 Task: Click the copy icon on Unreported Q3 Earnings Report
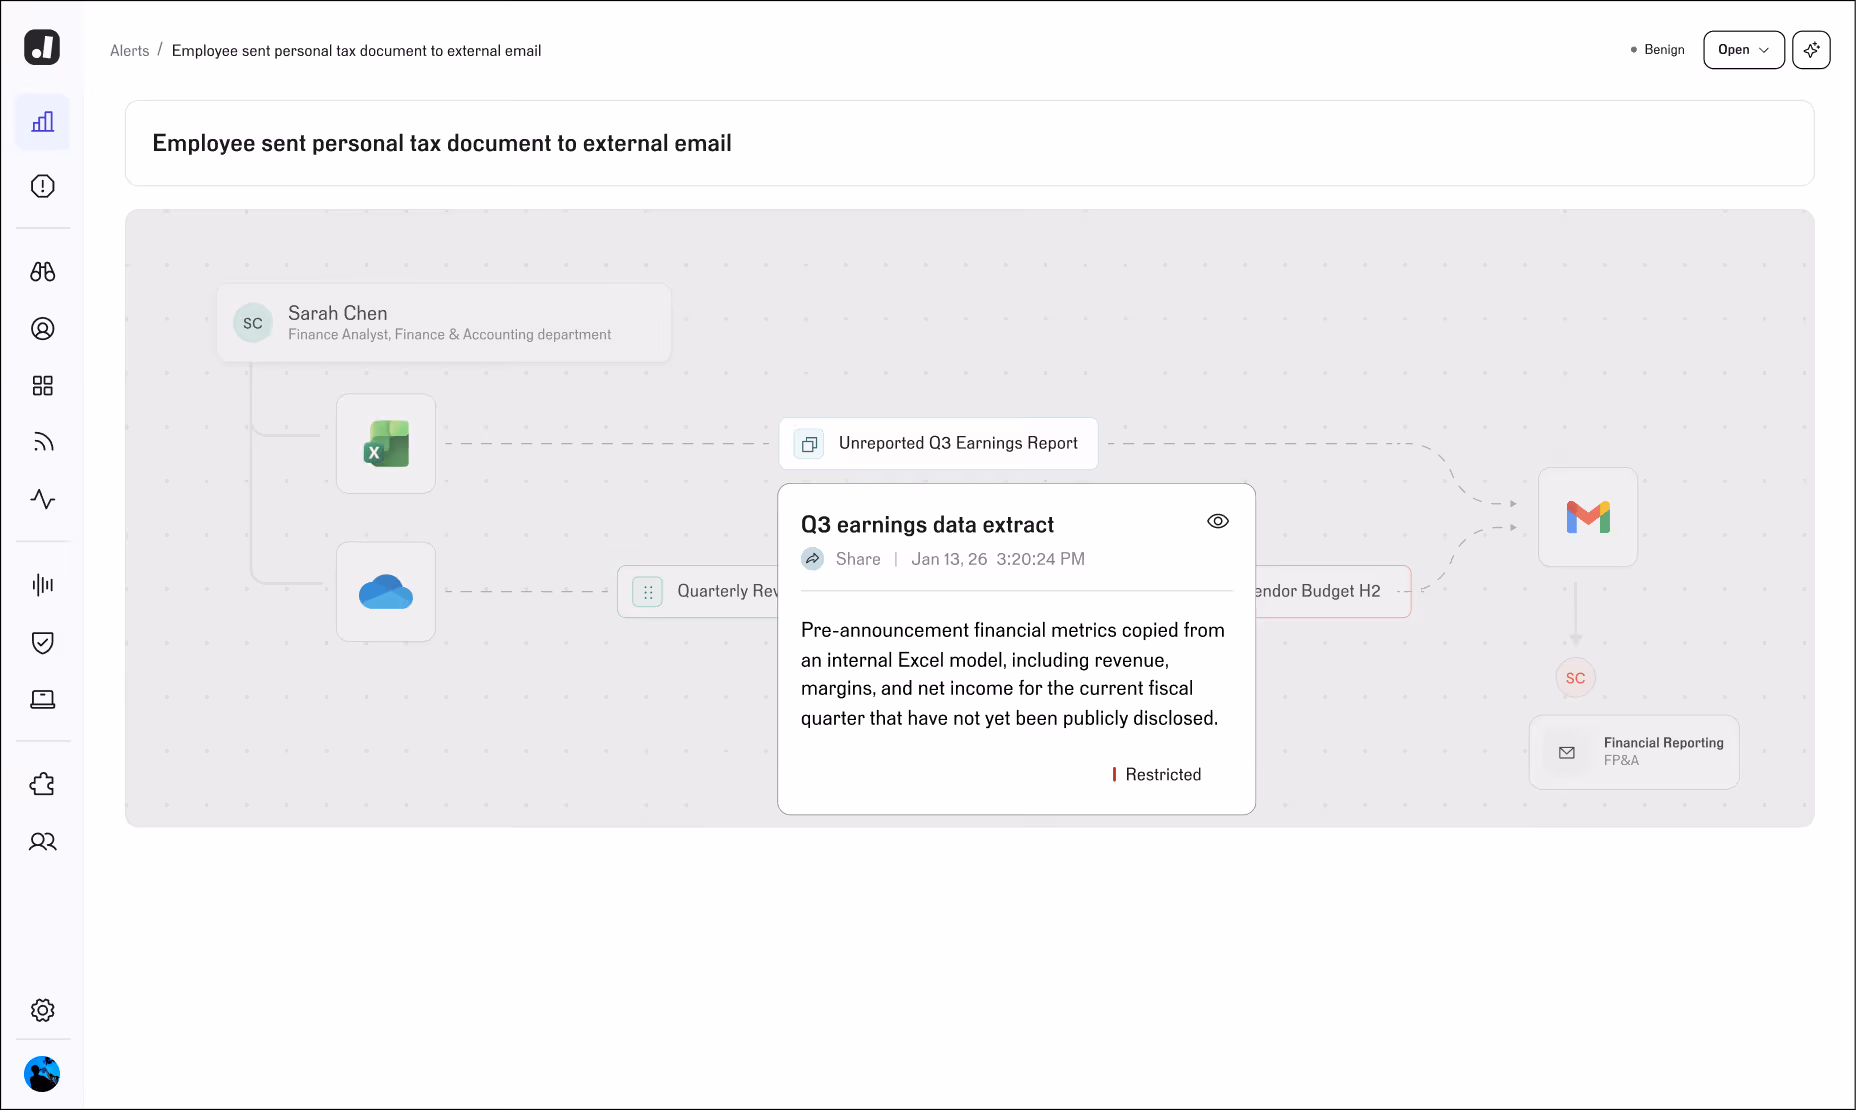pos(809,444)
